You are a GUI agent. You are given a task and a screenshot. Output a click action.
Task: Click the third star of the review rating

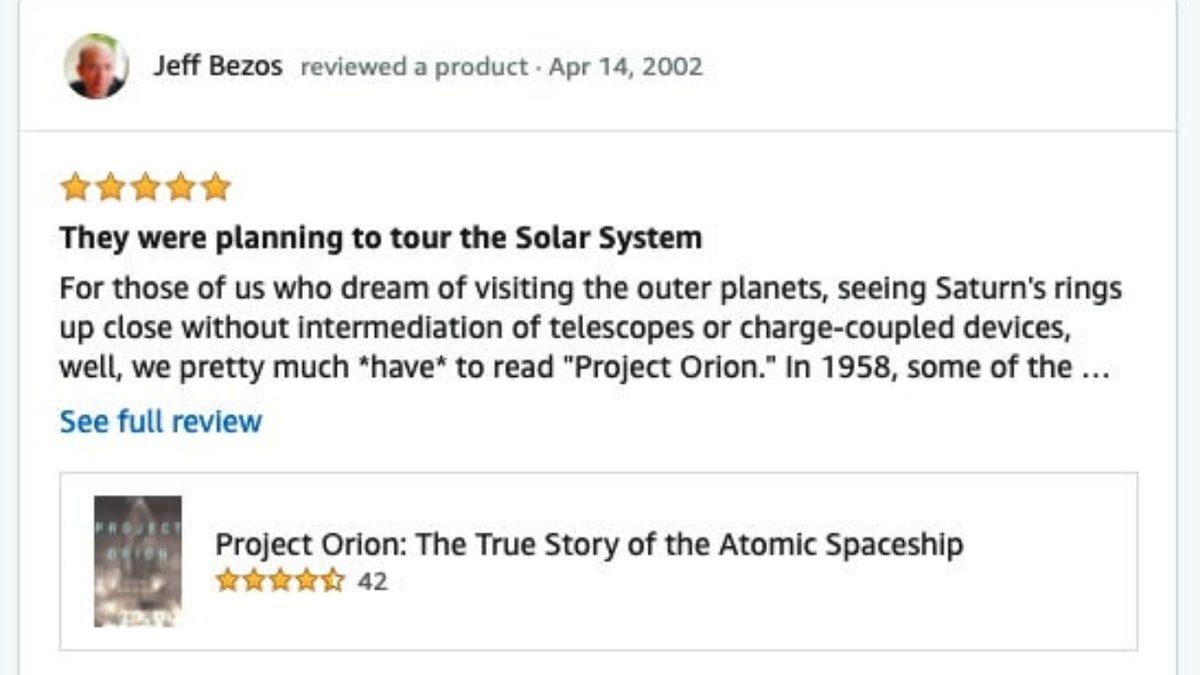point(145,187)
